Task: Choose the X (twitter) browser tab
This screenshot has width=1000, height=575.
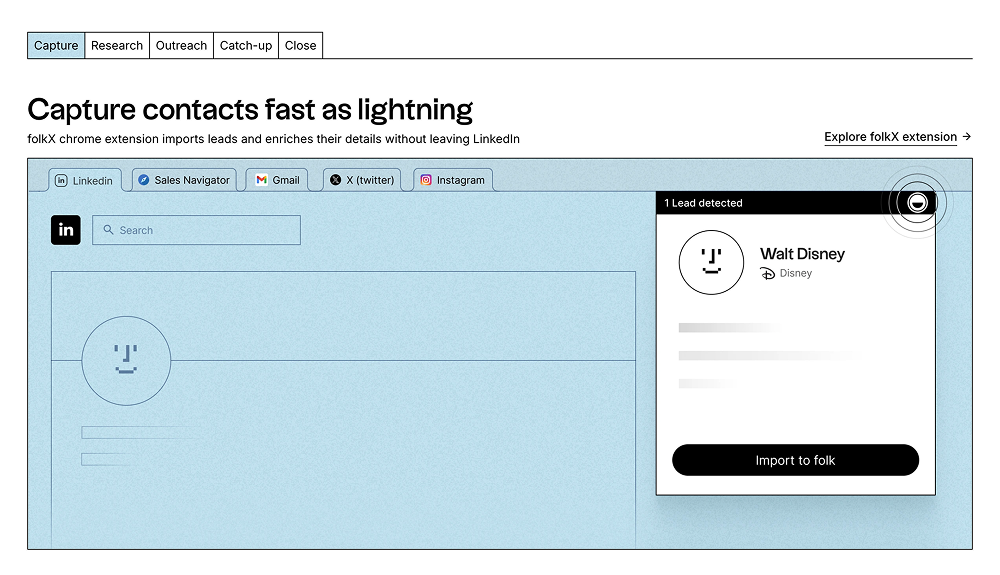Action: (x=362, y=180)
